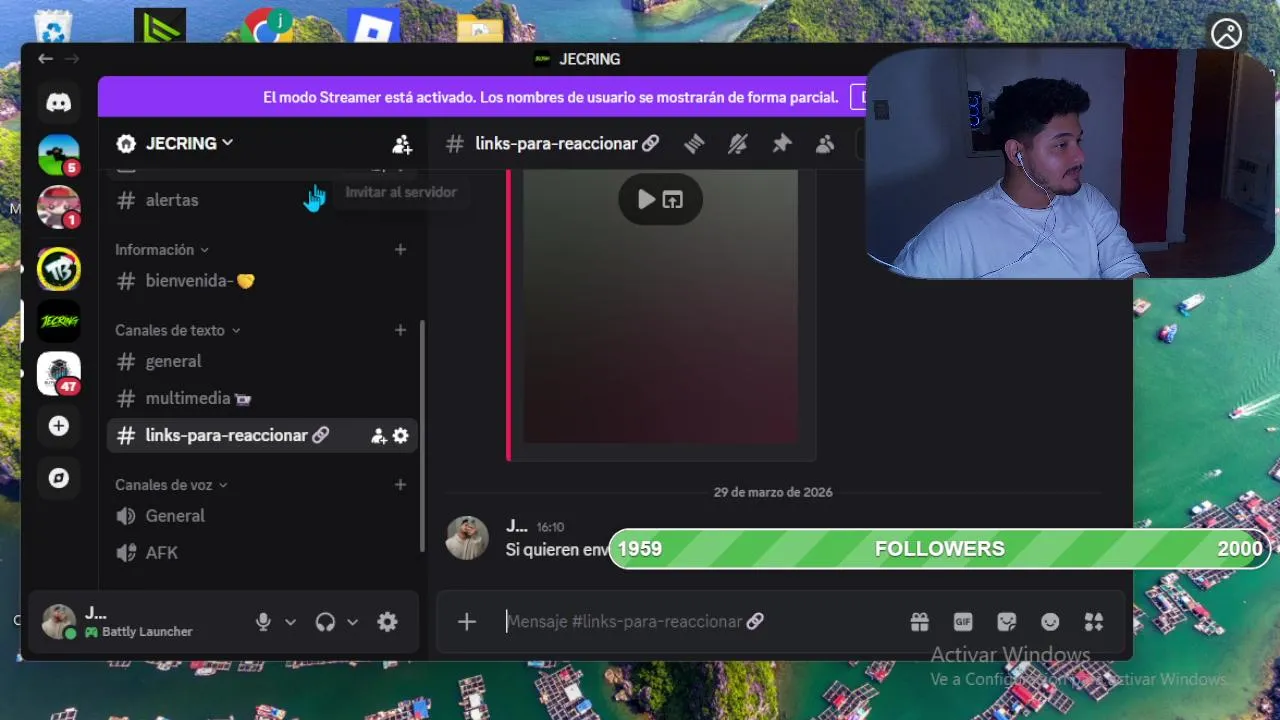Create channel in Canales de voz
This screenshot has height=720, width=1280.
point(400,485)
